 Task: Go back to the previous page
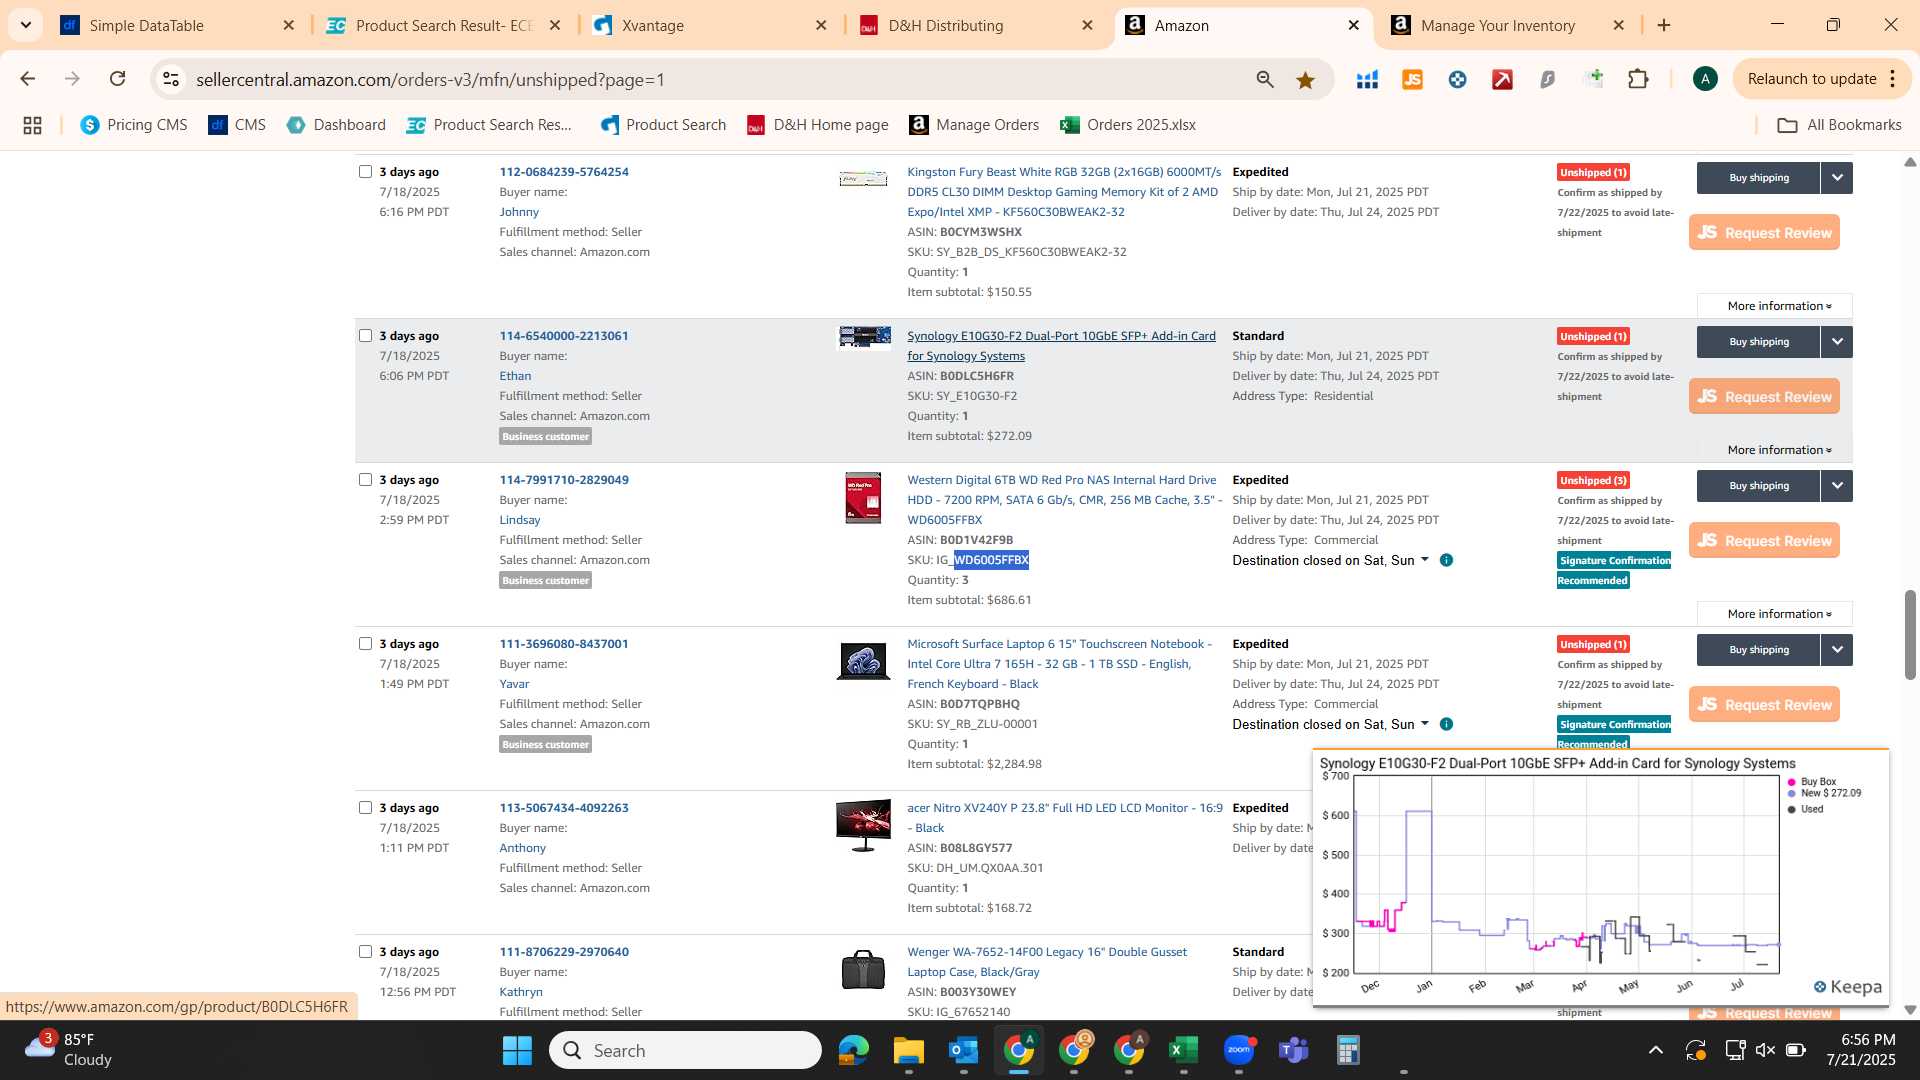pos(27,79)
